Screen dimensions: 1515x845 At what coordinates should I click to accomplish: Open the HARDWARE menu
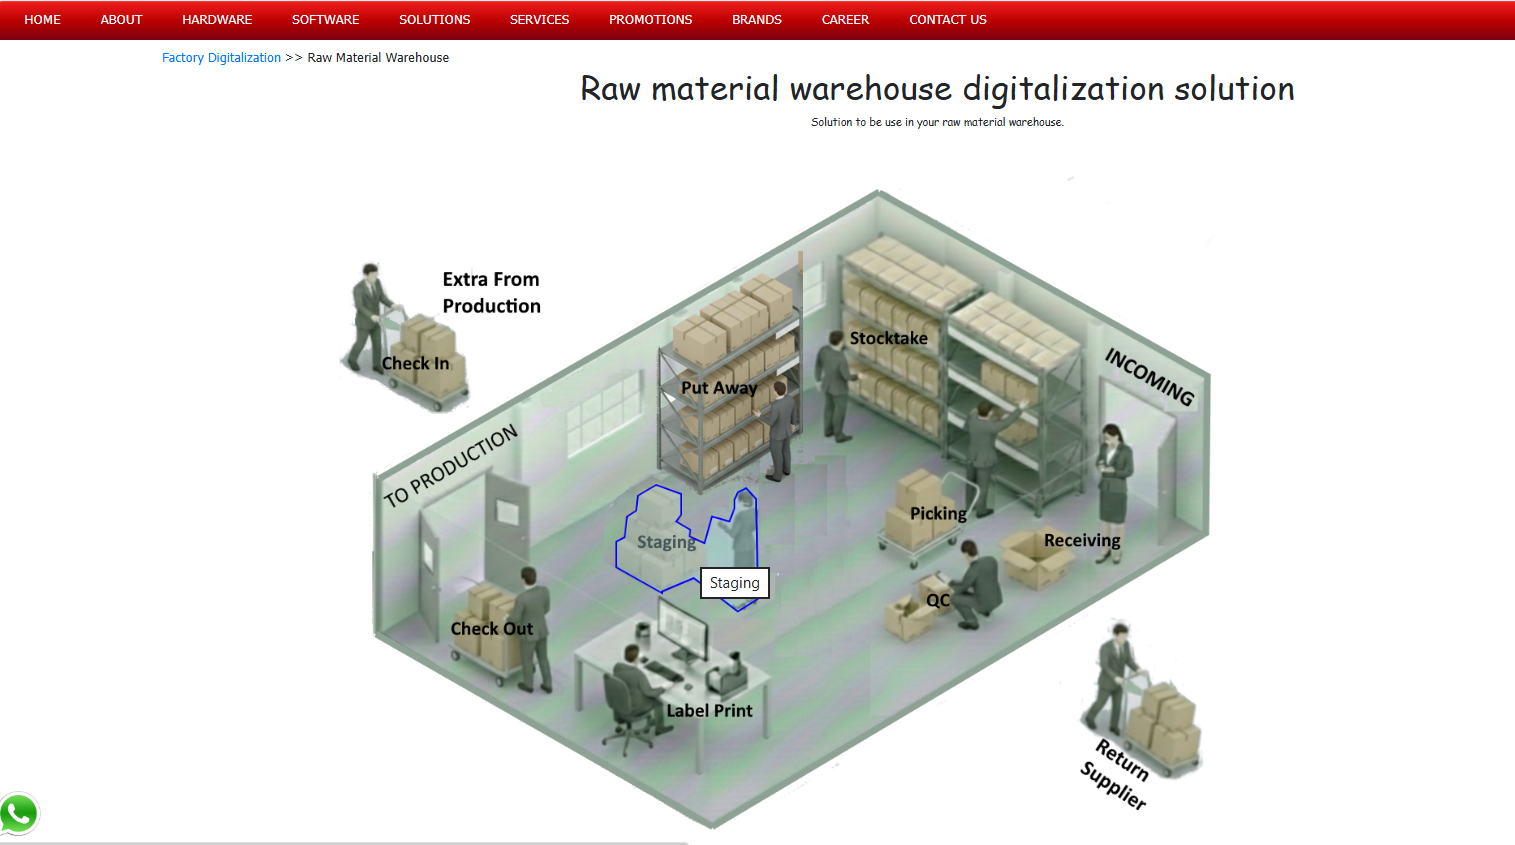pyautogui.click(x=217, y=20)
